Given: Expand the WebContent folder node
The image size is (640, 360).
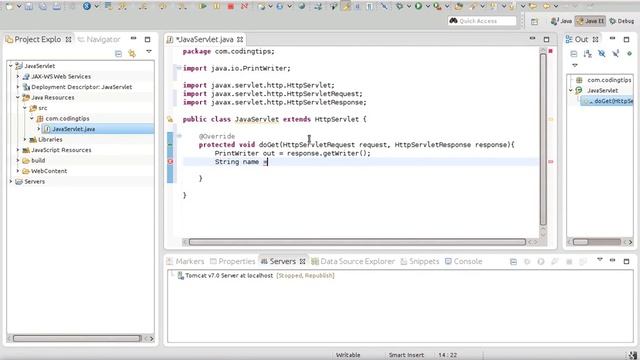Looking at the screenshot, I should point(18,171).
